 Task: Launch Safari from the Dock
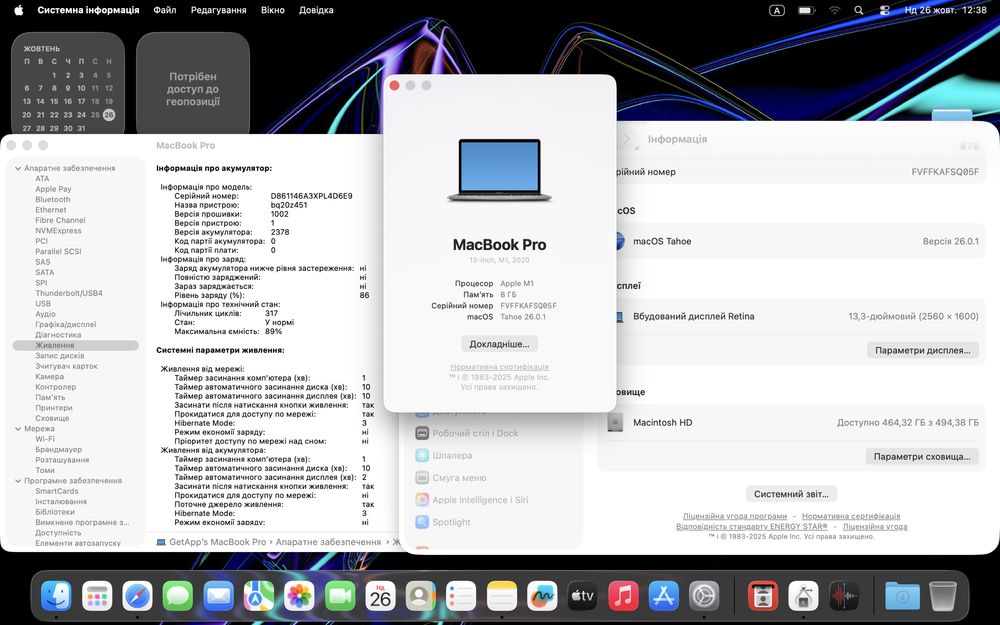coord(137,596)
